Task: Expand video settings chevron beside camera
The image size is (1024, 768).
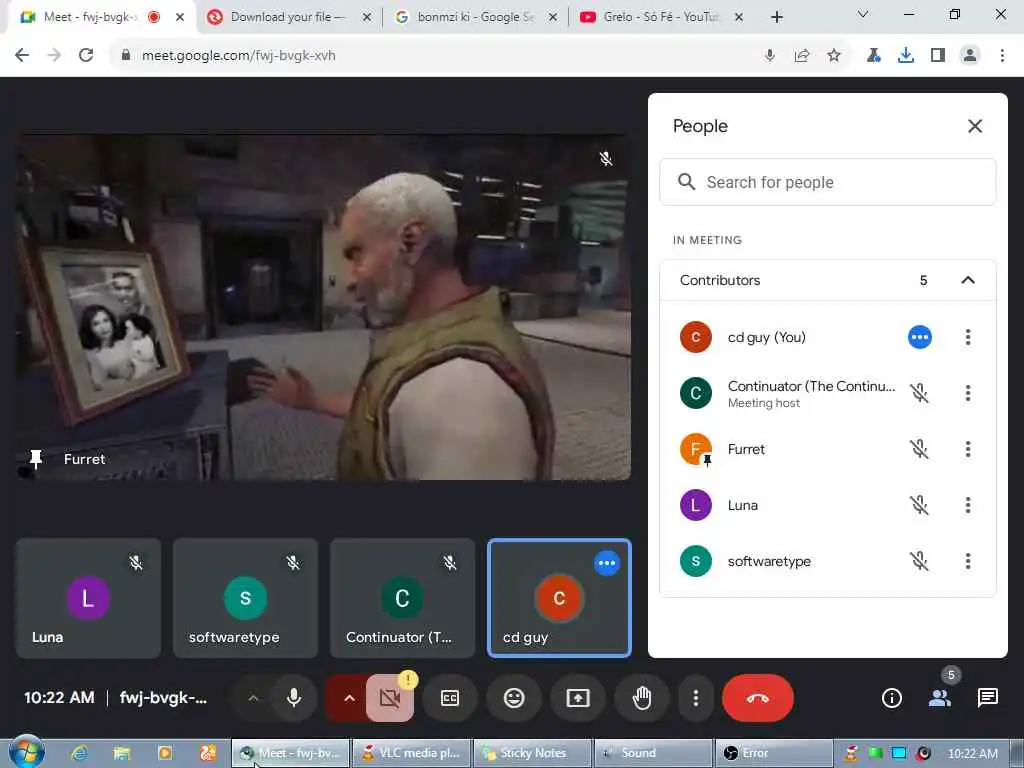Action: [349, 698]
